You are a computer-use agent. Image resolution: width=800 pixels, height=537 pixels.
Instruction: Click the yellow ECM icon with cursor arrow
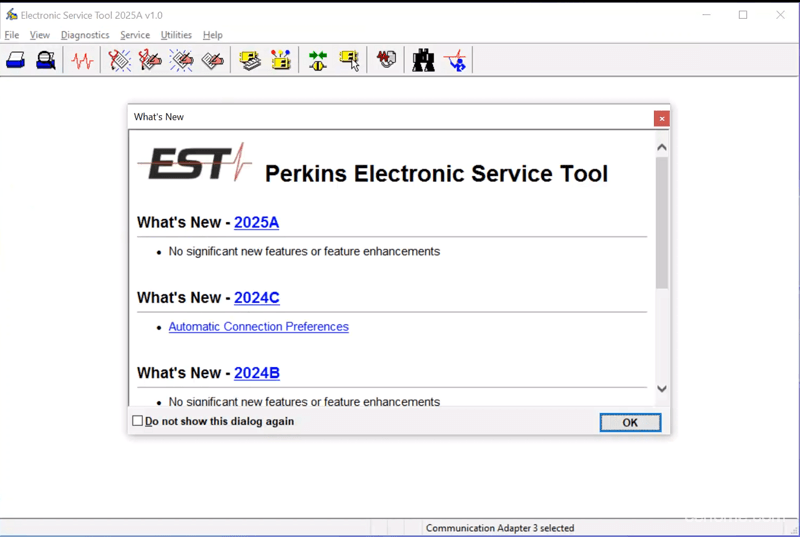pyautogui.click(x=349, y=61)
